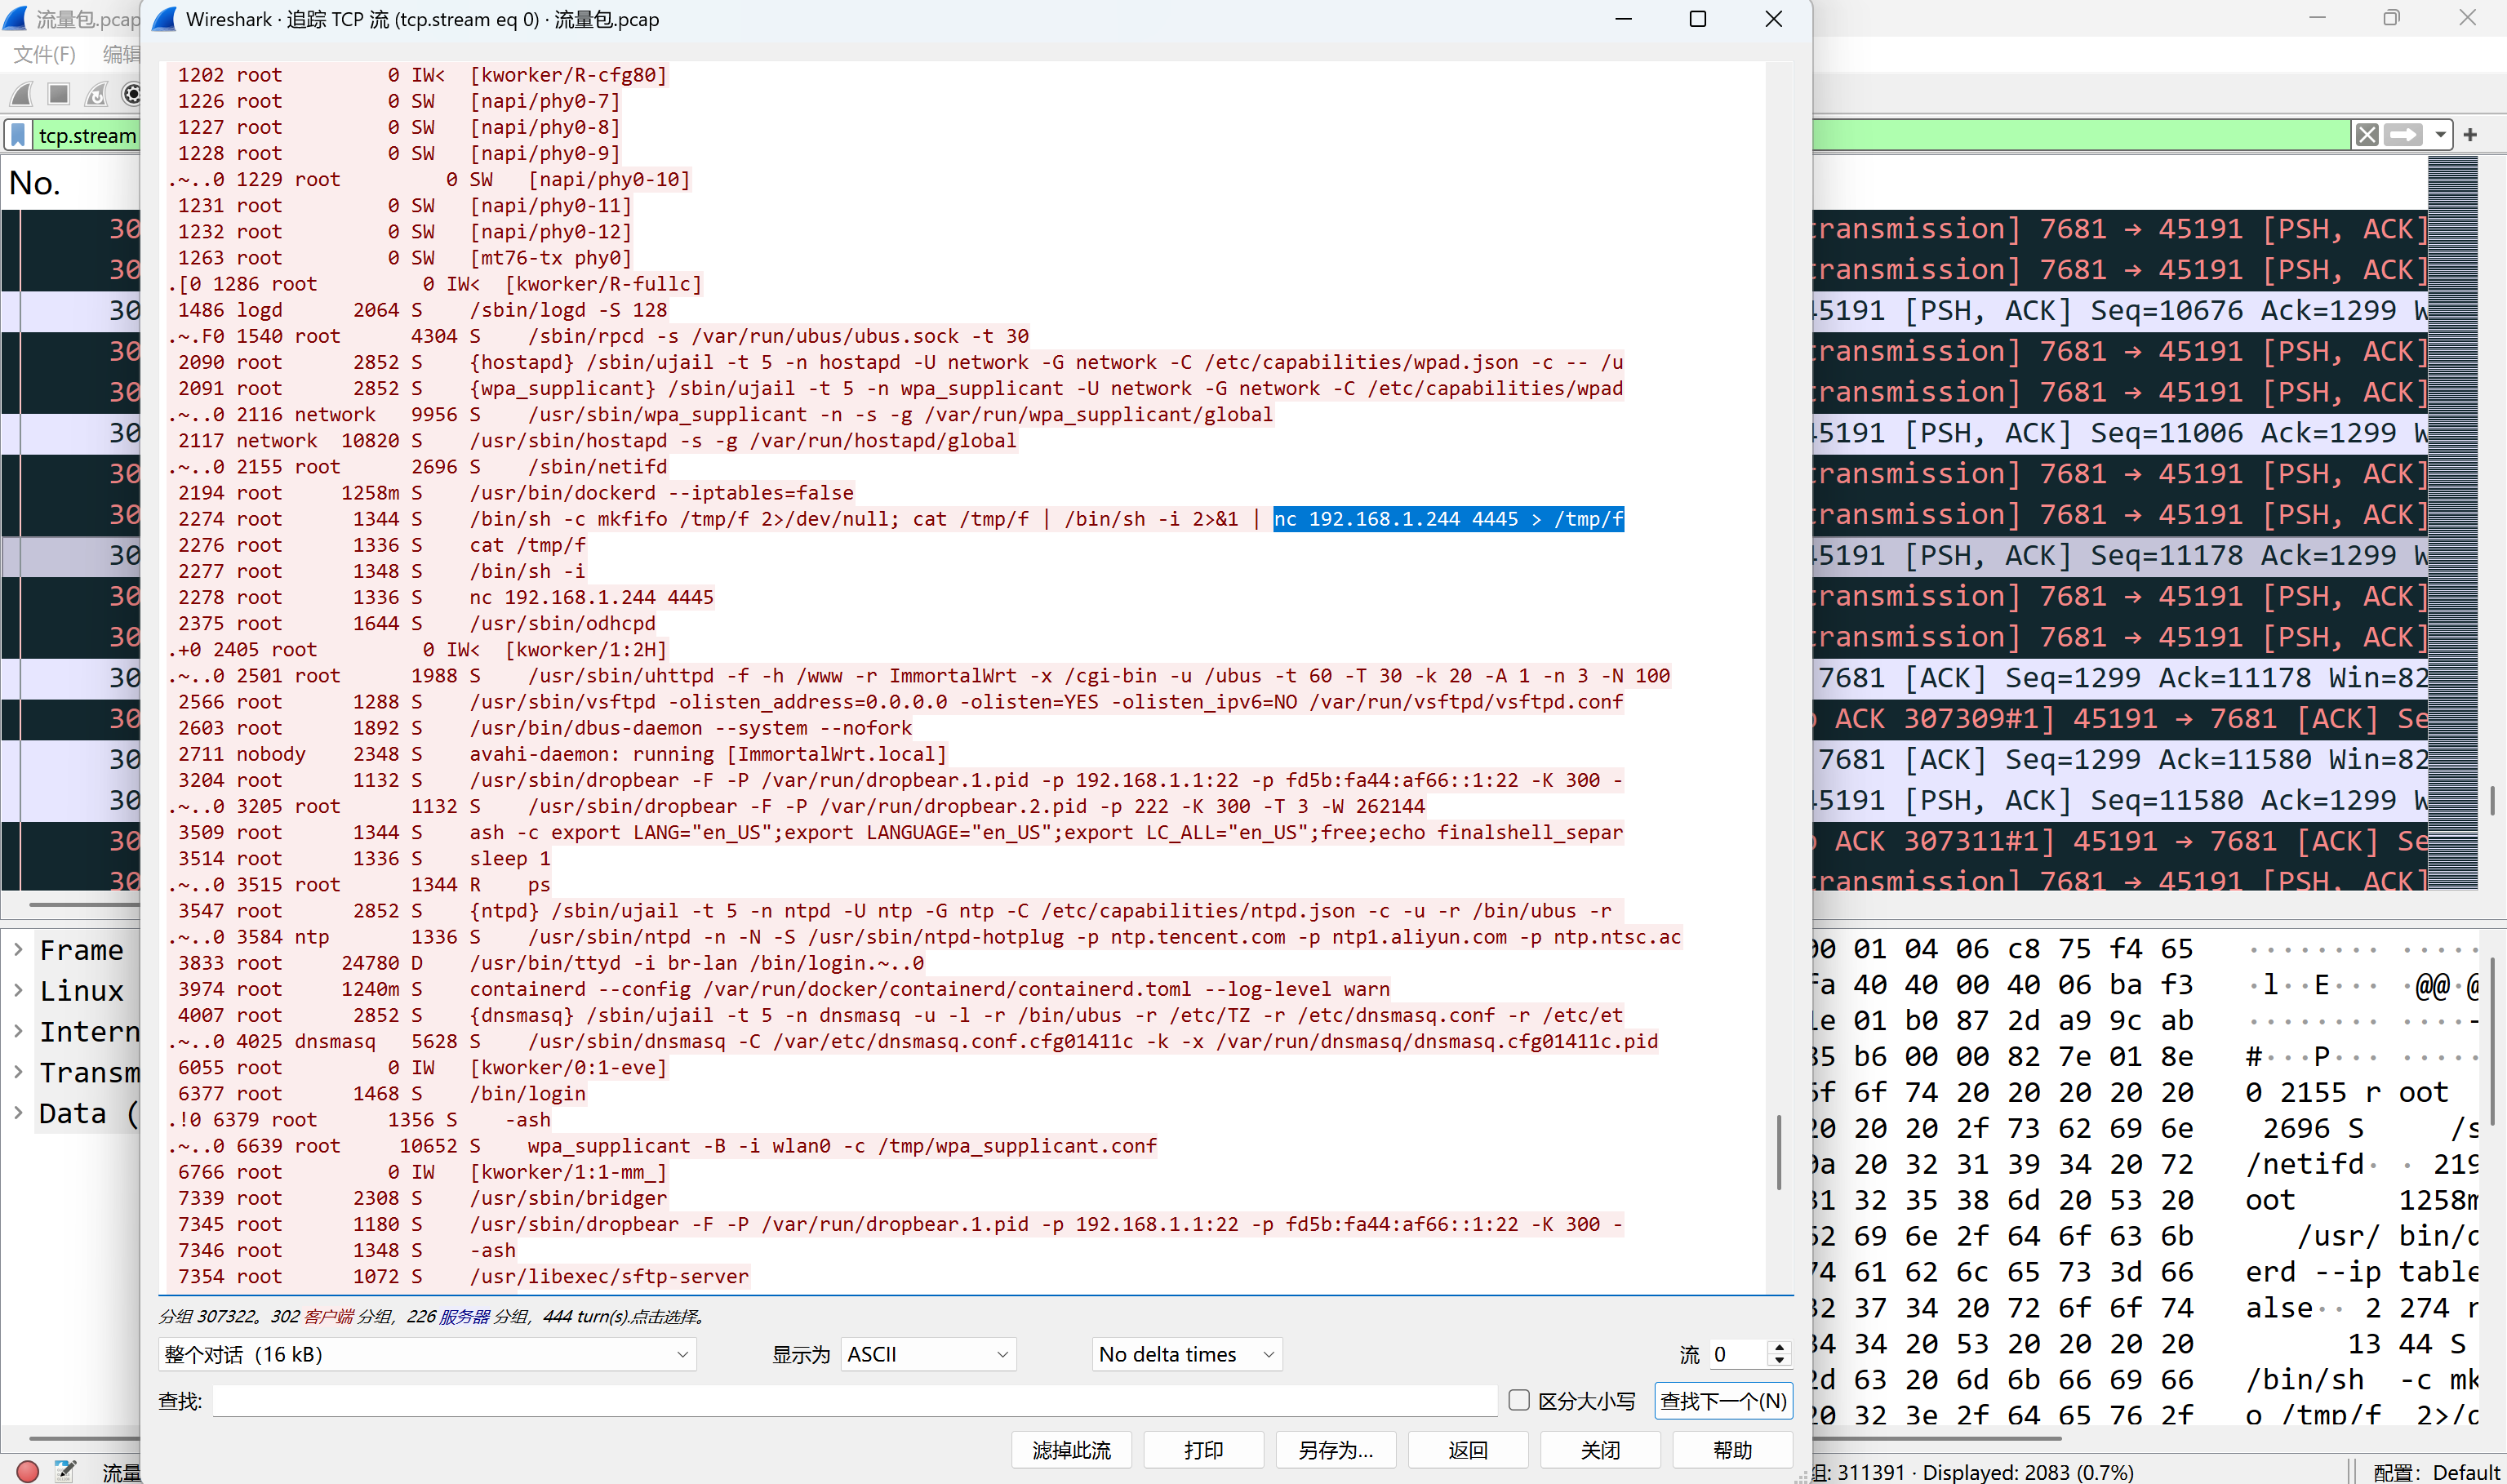Toggle the 区分大小写 case-sensitive checkbox
The height and width of the screenshot is (1484, 2507).
tap(1518, 1400)
